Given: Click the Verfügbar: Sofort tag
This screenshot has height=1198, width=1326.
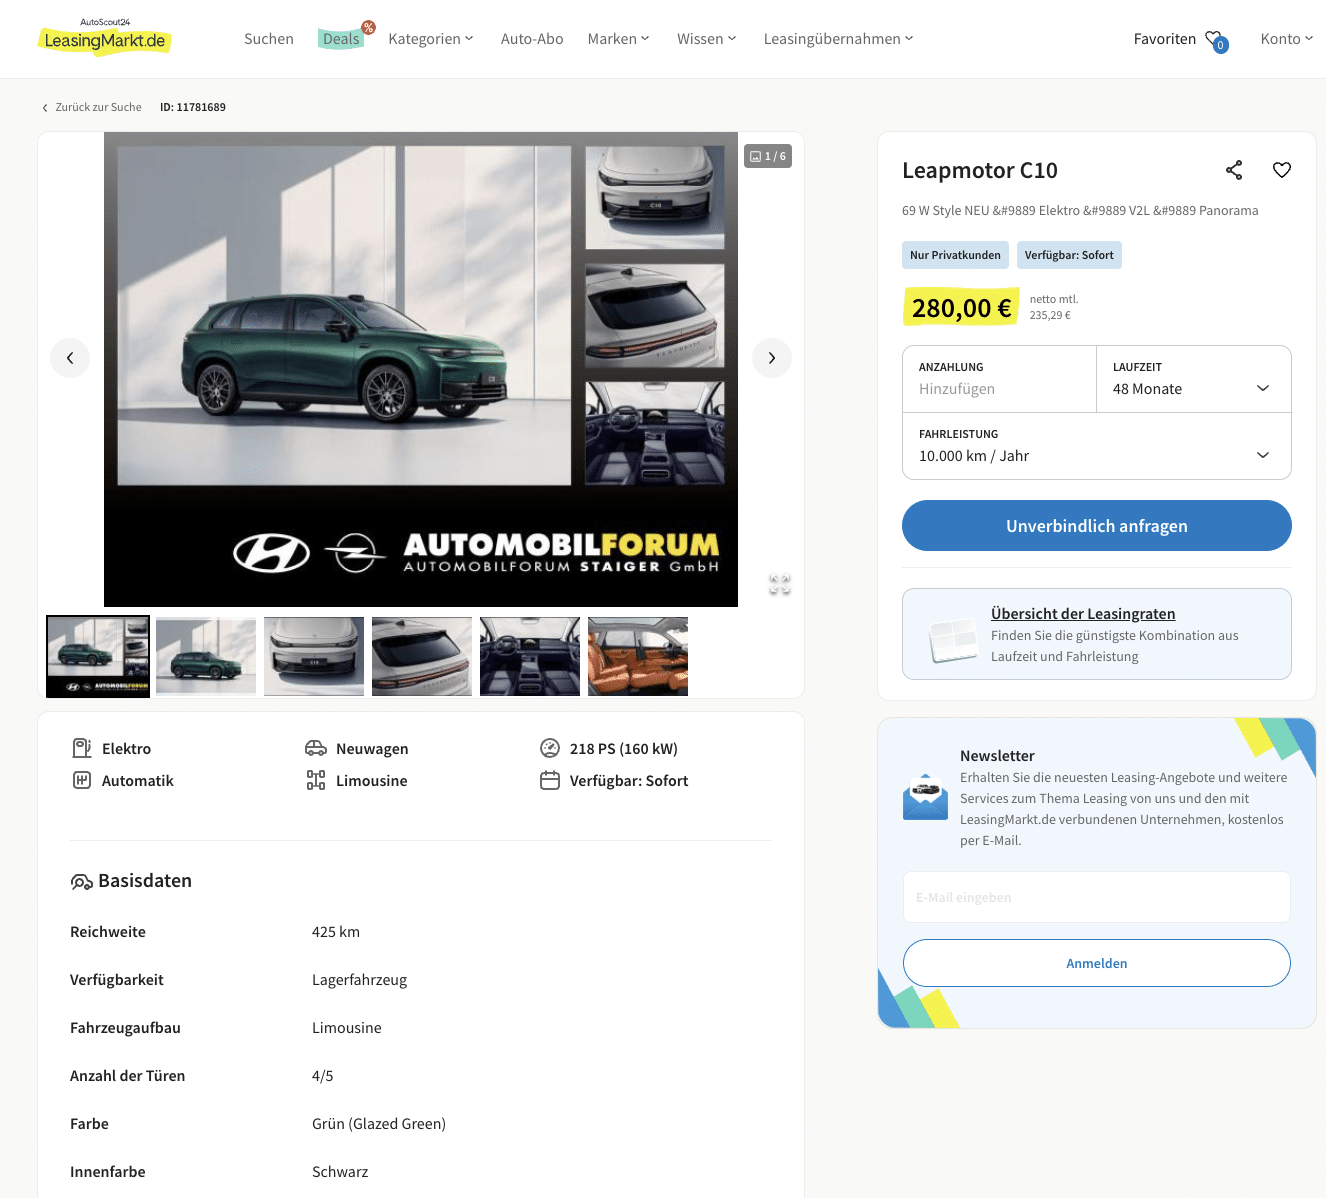Looking at the screenshot, I should (1069, 255).
